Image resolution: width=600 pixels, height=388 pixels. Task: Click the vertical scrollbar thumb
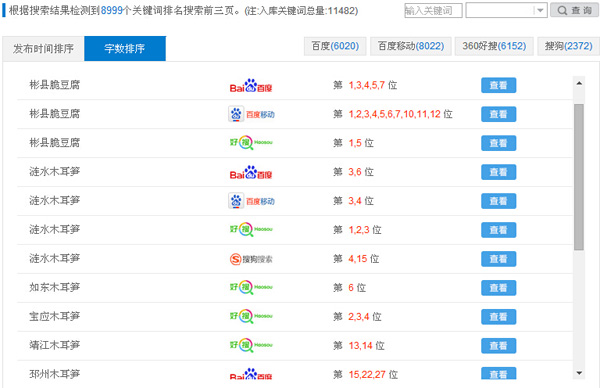(x=579, y=177)
